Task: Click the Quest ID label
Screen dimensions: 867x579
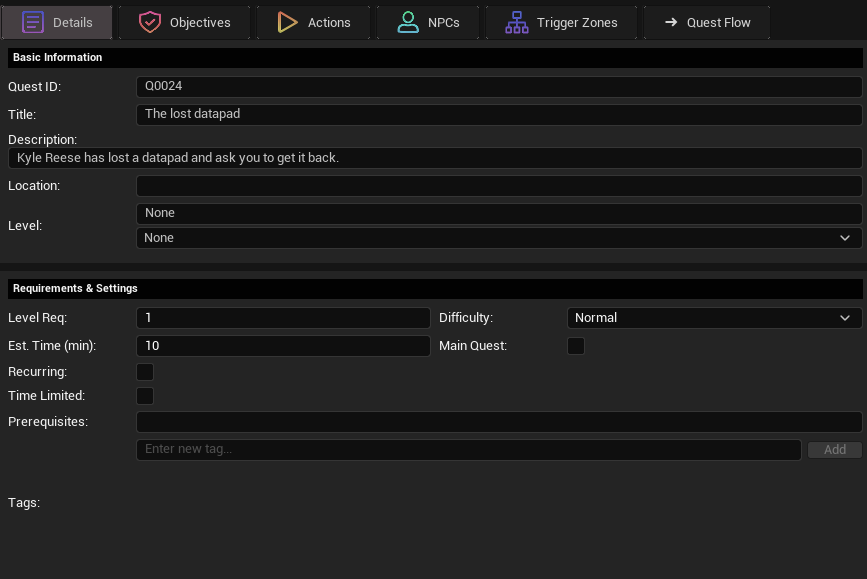Action: [34, 87]
